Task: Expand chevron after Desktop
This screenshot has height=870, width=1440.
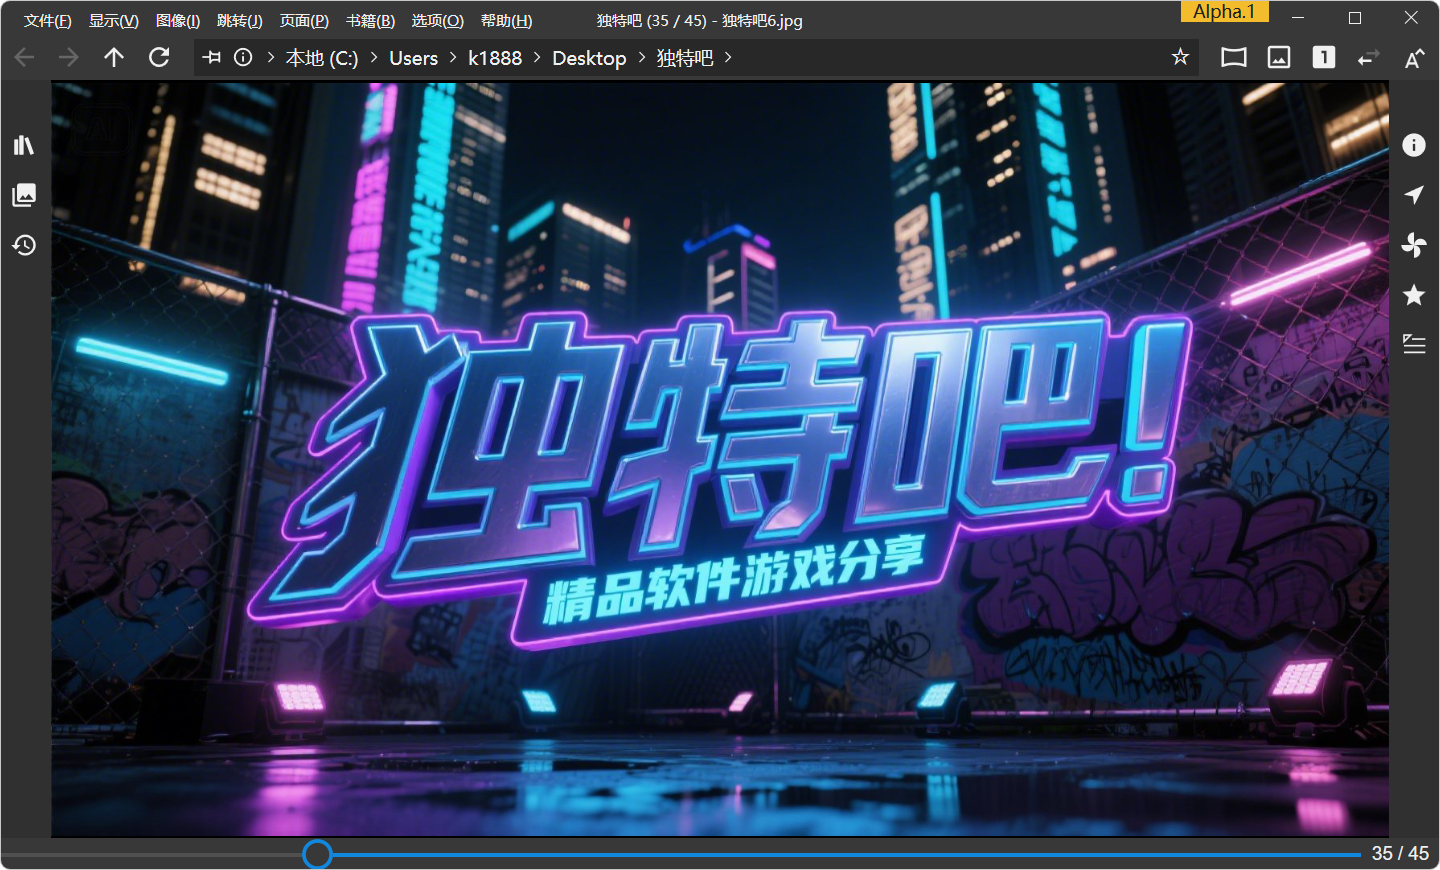Action: [x=642, y=58]
